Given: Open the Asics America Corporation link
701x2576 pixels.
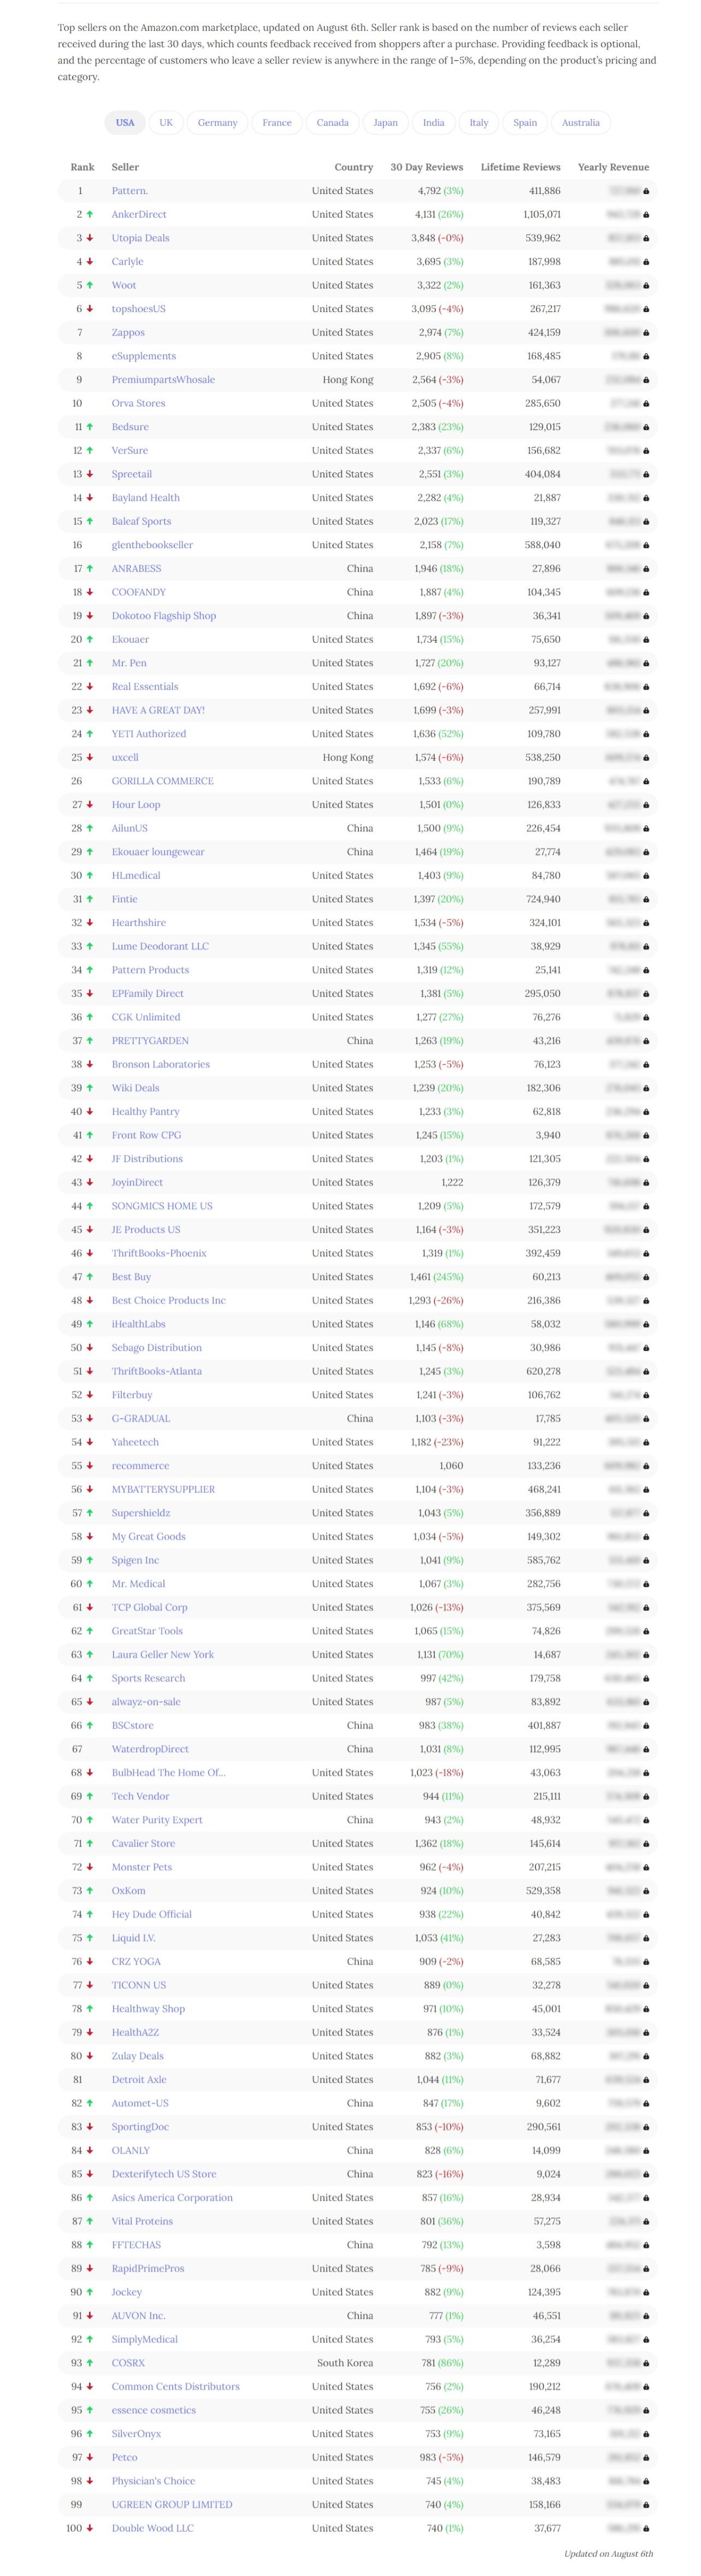Looking at the screenshot, I should pos(172,2198).
